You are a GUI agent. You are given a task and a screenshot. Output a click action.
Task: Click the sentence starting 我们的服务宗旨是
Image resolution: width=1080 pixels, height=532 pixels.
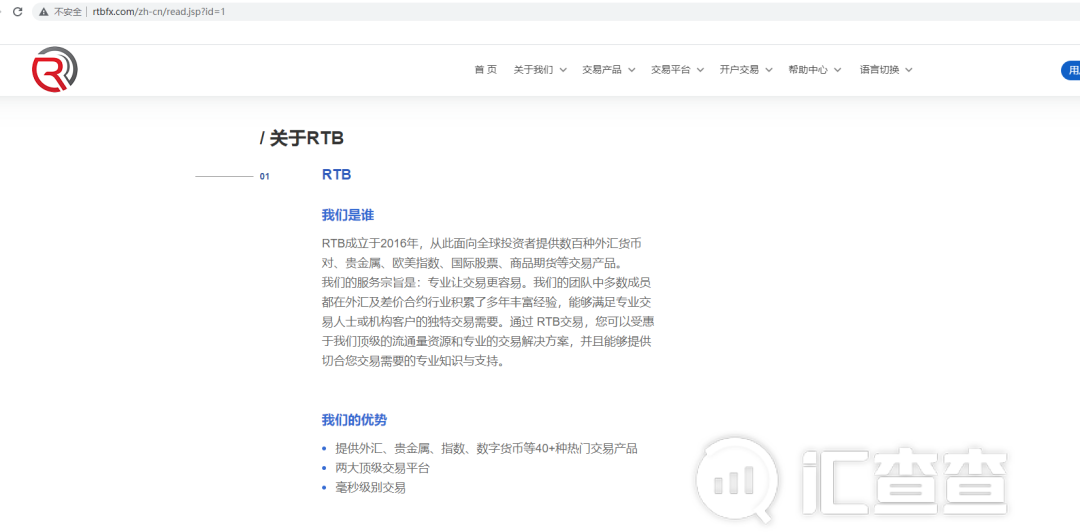click(486, 321)
